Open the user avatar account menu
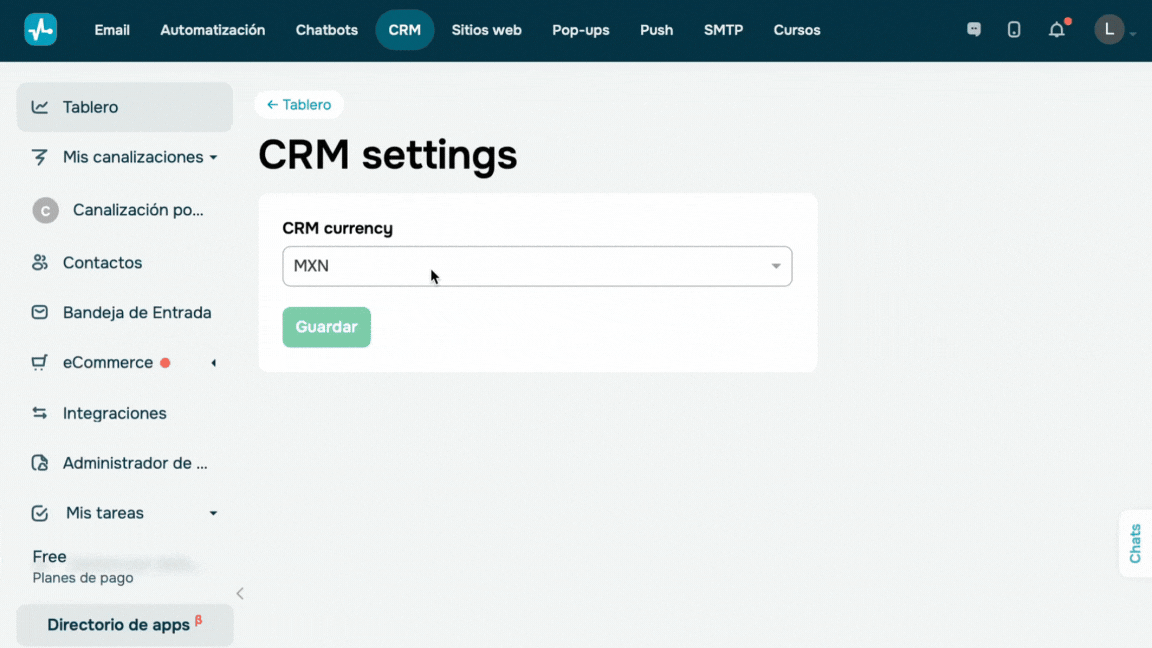The image size is (1152, 648). click(1110, 30)
